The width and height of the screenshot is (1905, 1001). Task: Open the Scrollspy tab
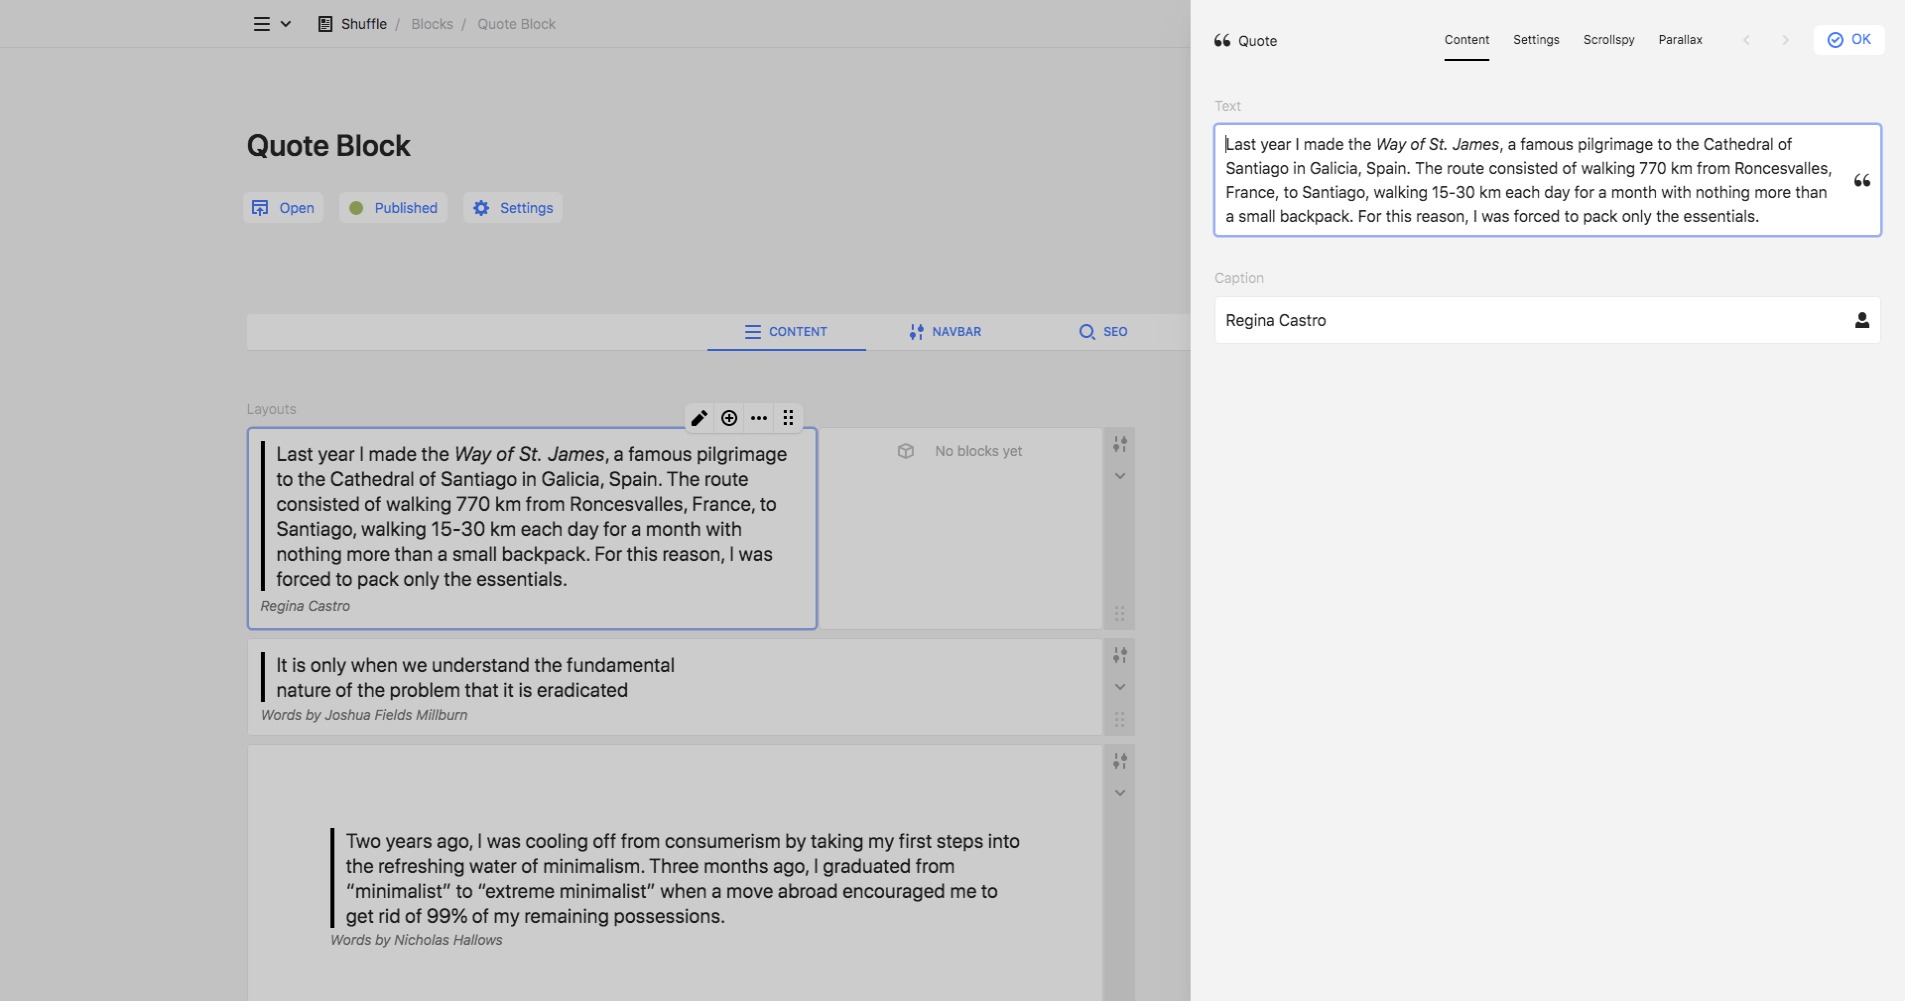click(1608, 40)
